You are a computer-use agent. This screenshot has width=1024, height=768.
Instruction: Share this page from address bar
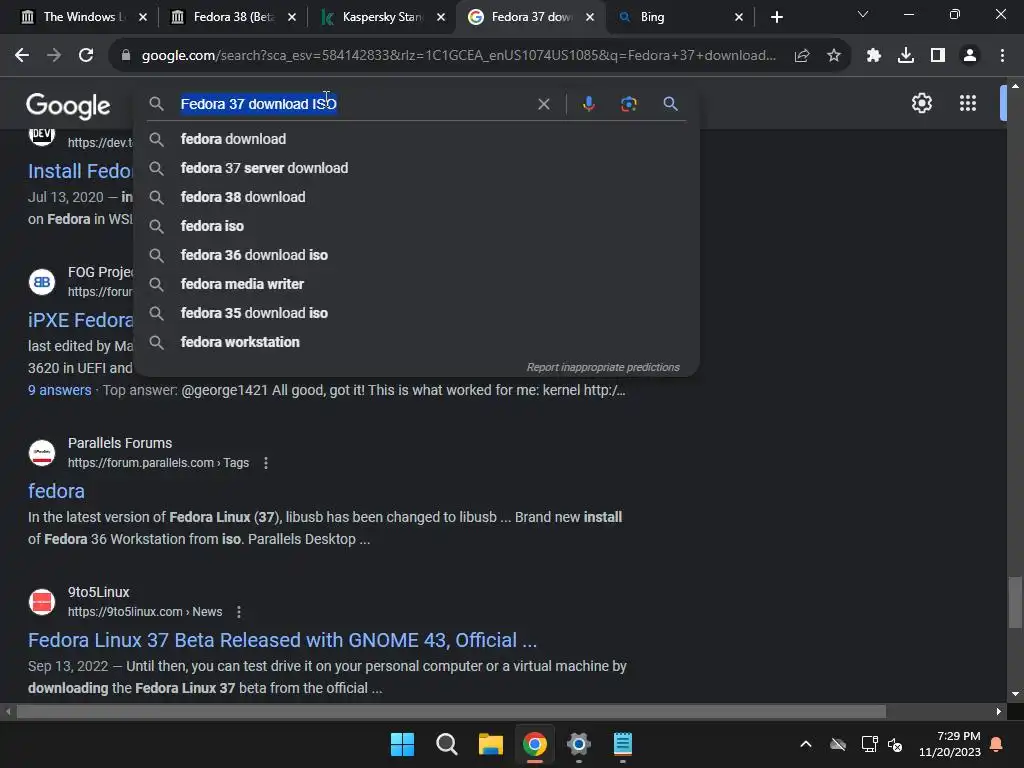click(801, 56)
